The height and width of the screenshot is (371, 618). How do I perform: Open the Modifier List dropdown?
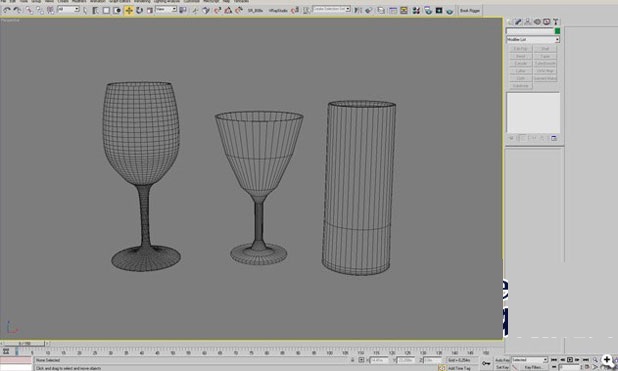pyautogui.click(x=533, y=39)
